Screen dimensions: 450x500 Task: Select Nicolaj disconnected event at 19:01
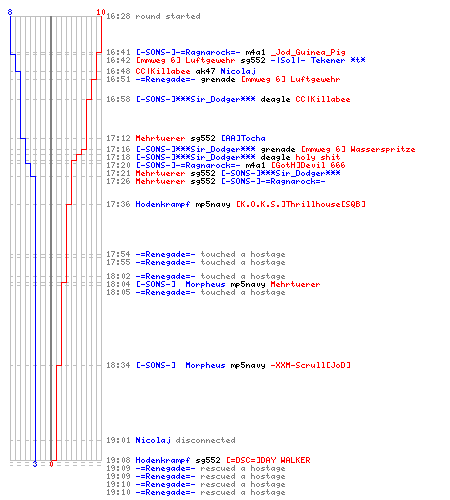point(171,440)
